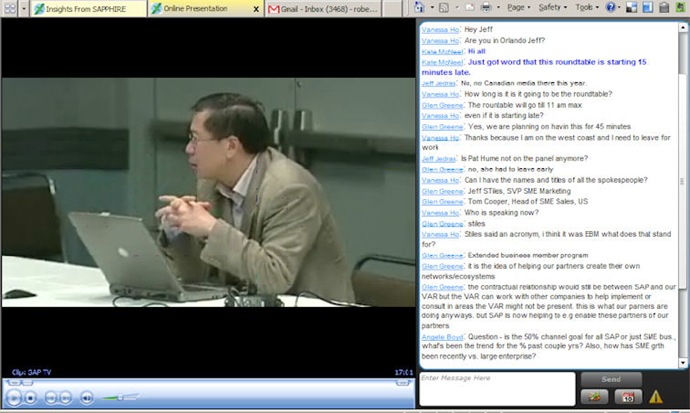The height and width of the screenshot is (413, 690).
Task: Mute the media player audio
Action: pos(86,397)
